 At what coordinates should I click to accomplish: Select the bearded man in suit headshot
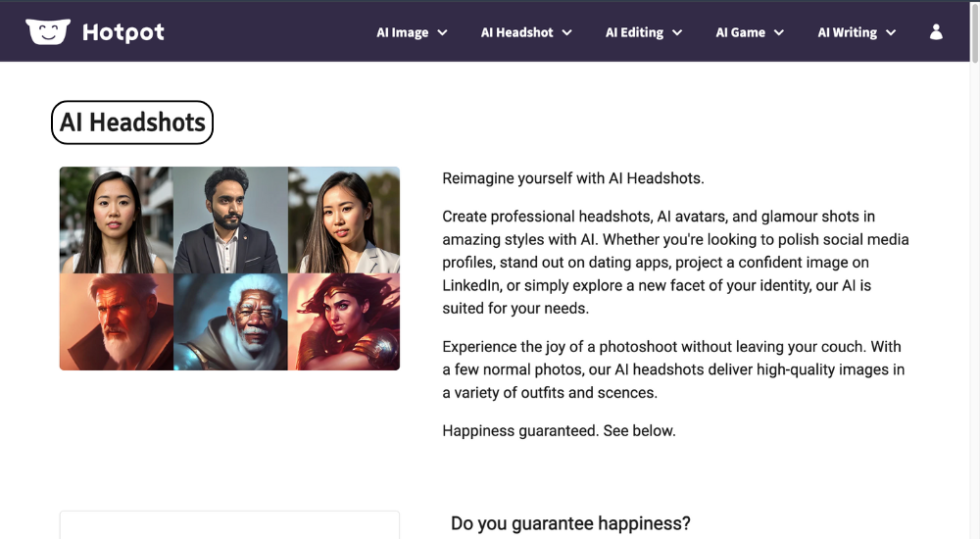[230, 220]
